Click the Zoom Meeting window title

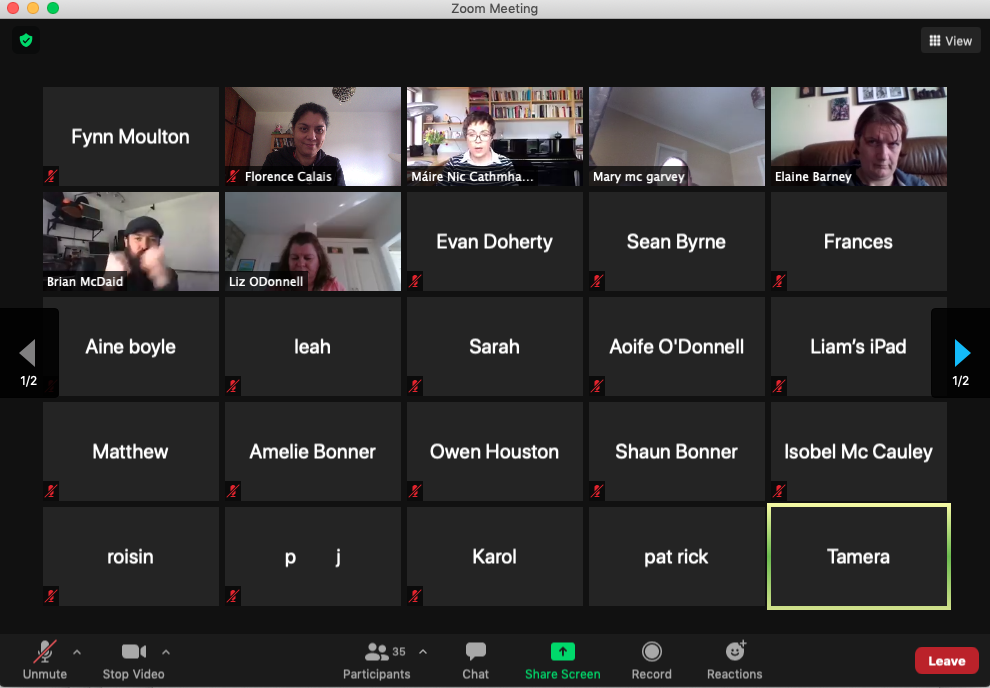click(x=494, y=9)
